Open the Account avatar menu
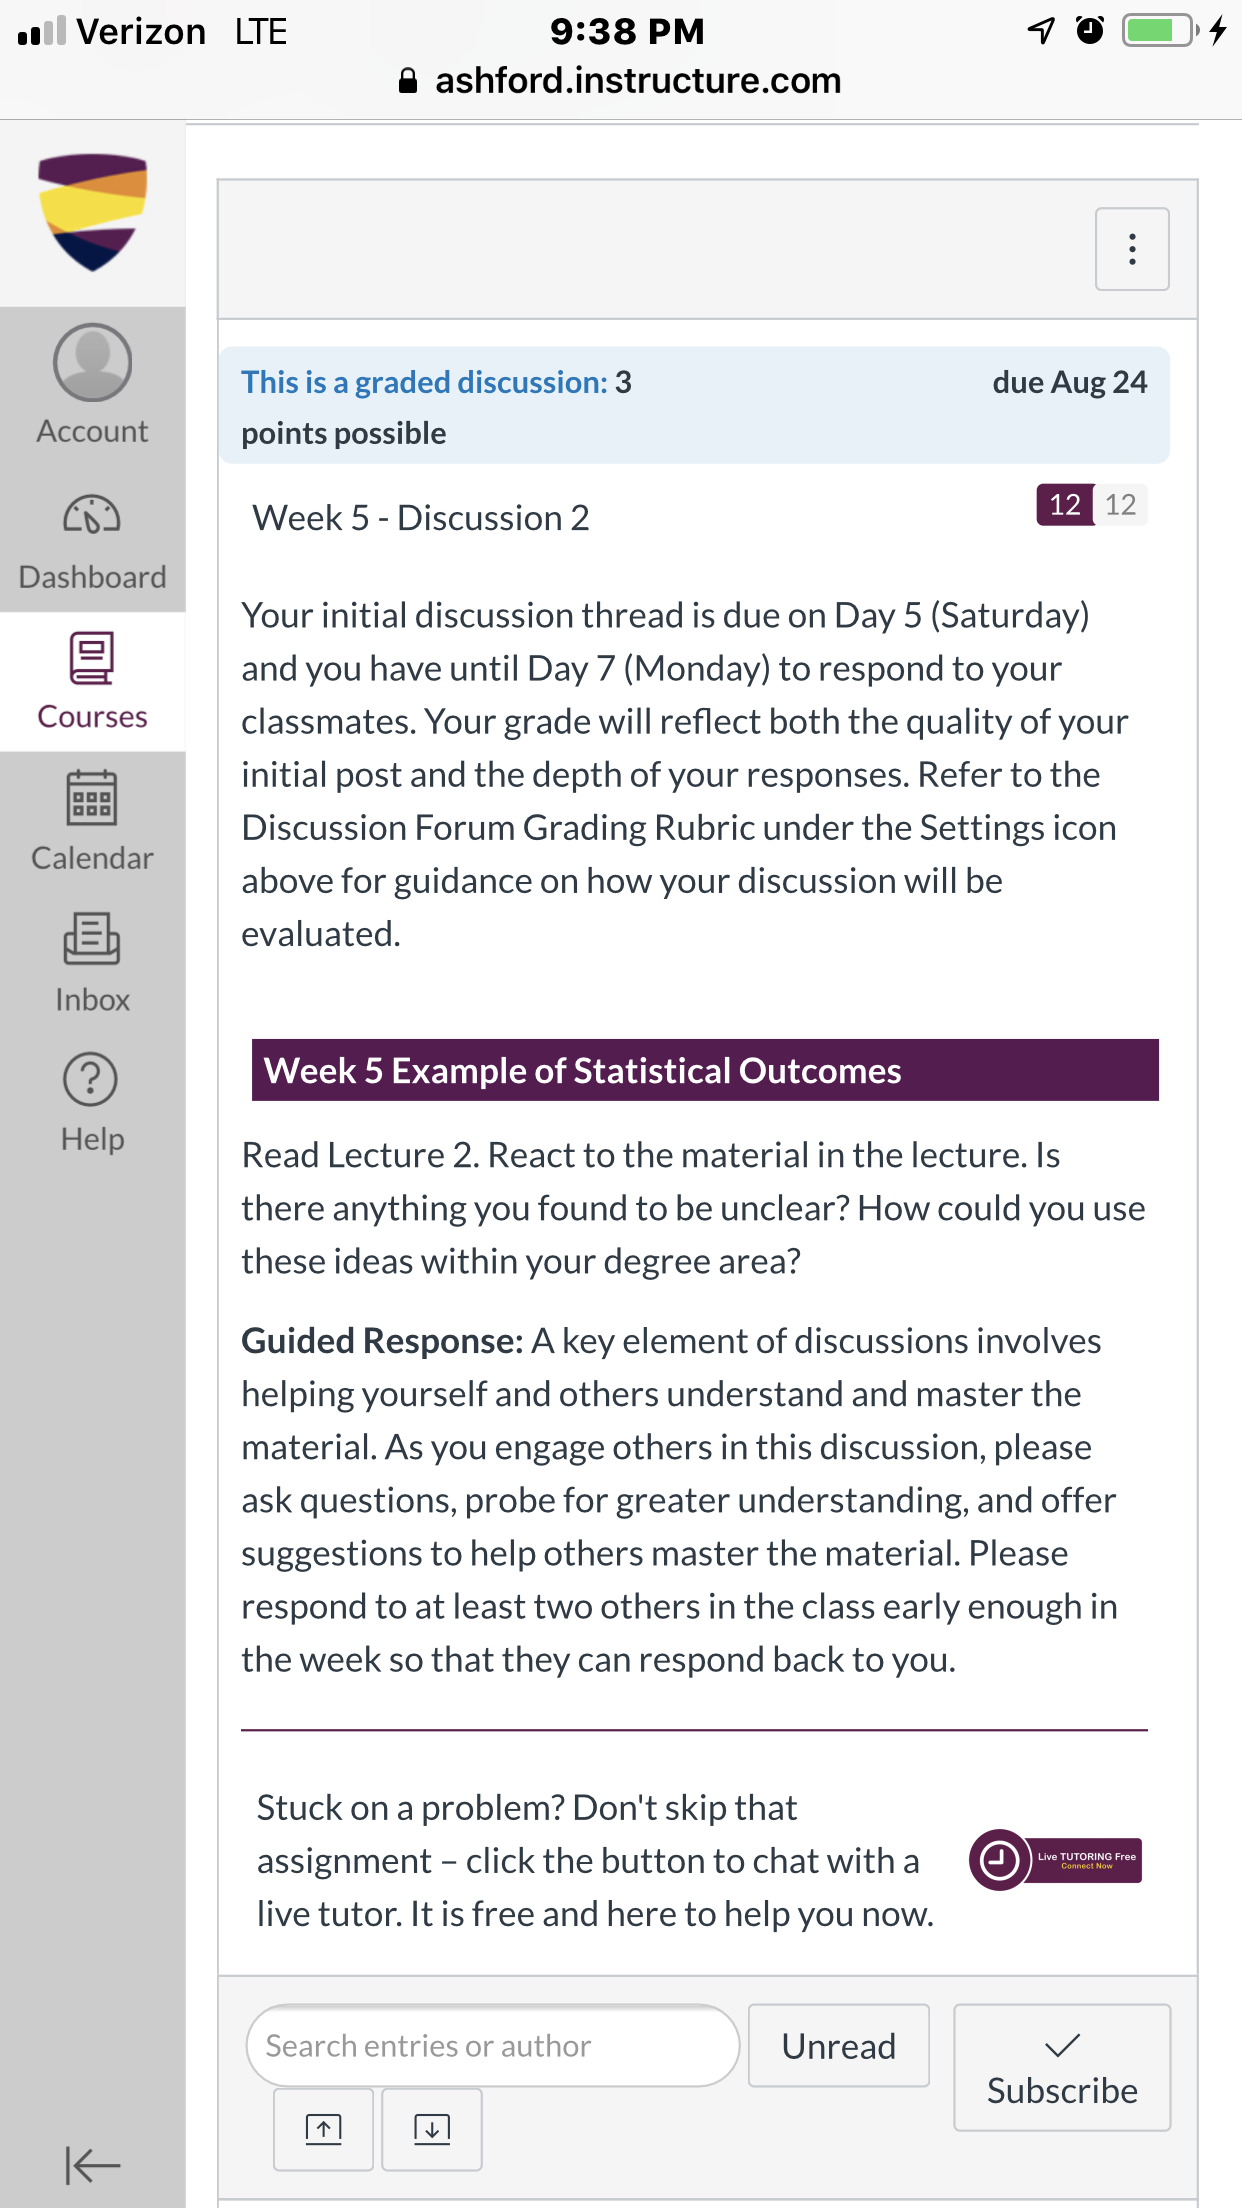Screen dimensions: 1242x2208 coord(92,383)
